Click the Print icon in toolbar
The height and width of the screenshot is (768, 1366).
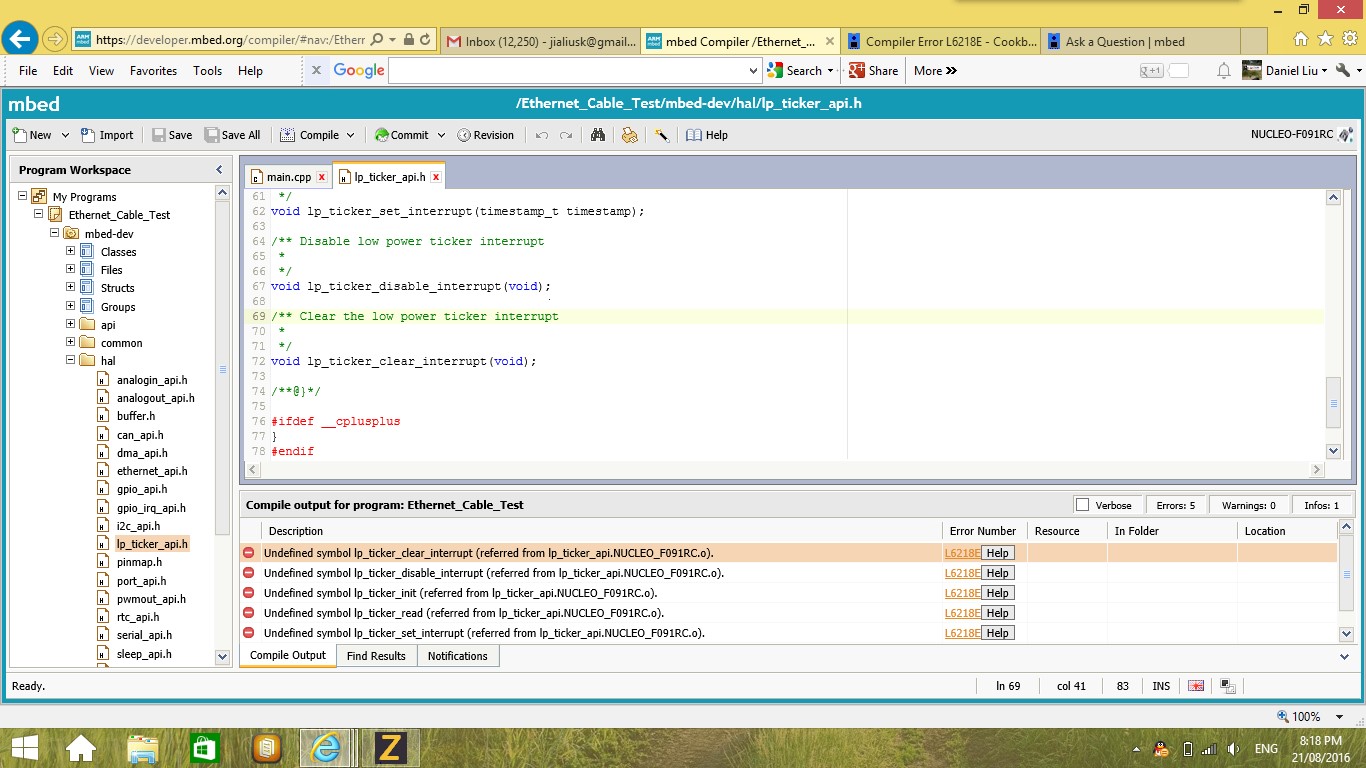(629, 135)
